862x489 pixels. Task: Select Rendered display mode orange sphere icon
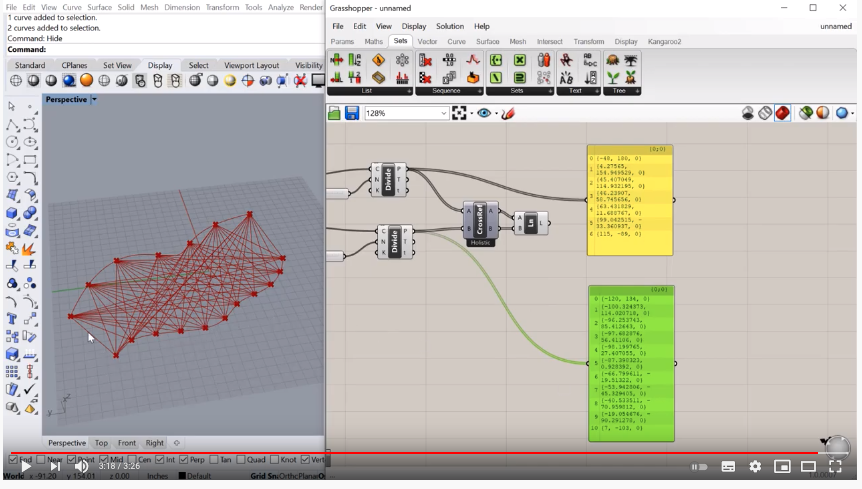[86, 81]
